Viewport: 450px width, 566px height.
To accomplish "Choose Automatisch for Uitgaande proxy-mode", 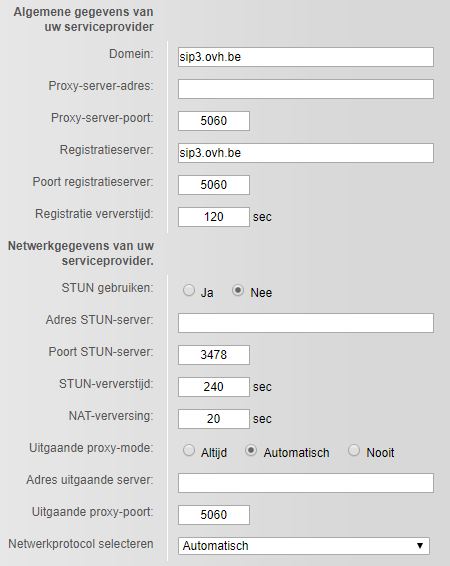I will [x=251, y=450].
